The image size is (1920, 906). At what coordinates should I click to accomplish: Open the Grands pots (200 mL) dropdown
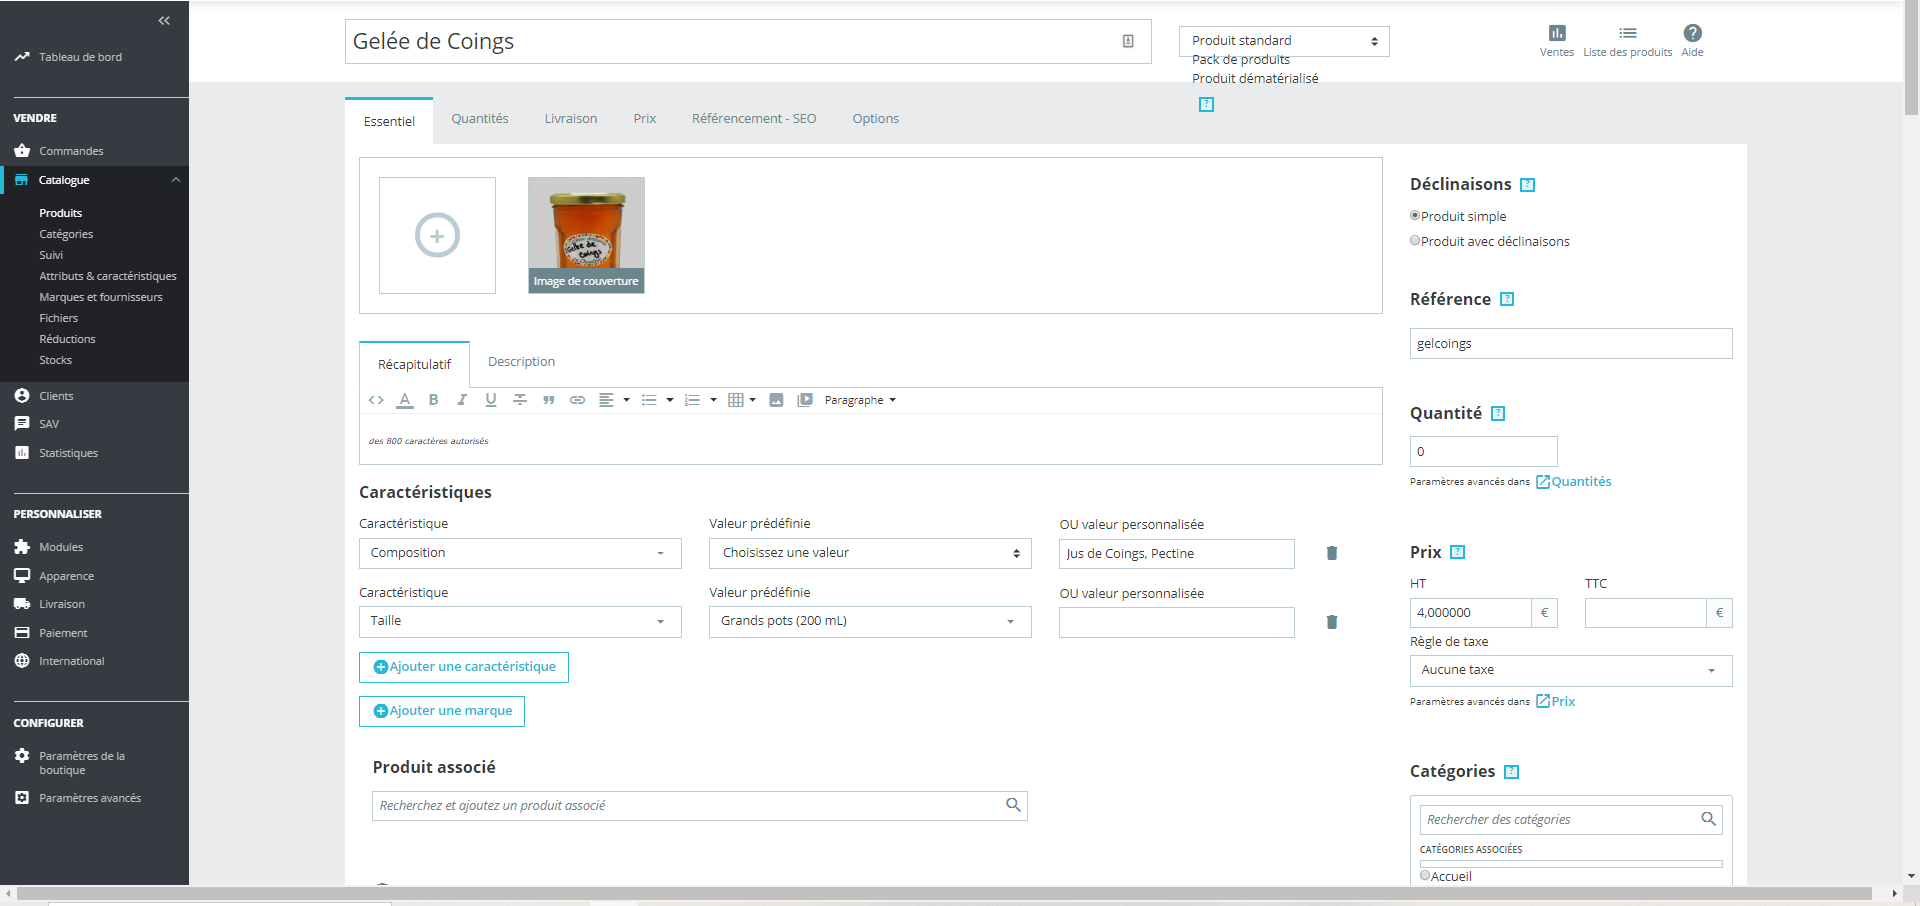tap(870, 621)
